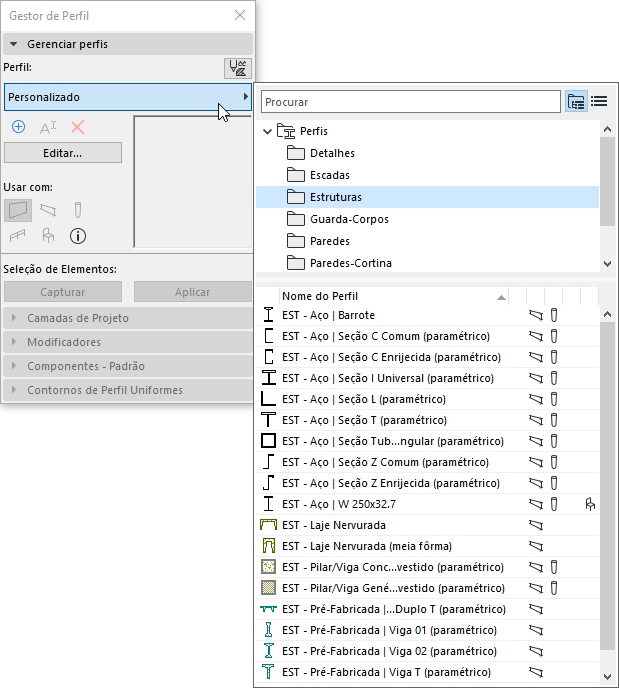Screen dimensions: 619x688
Task: Click the Seção I Universal profile icon
Action: point(268,378)
